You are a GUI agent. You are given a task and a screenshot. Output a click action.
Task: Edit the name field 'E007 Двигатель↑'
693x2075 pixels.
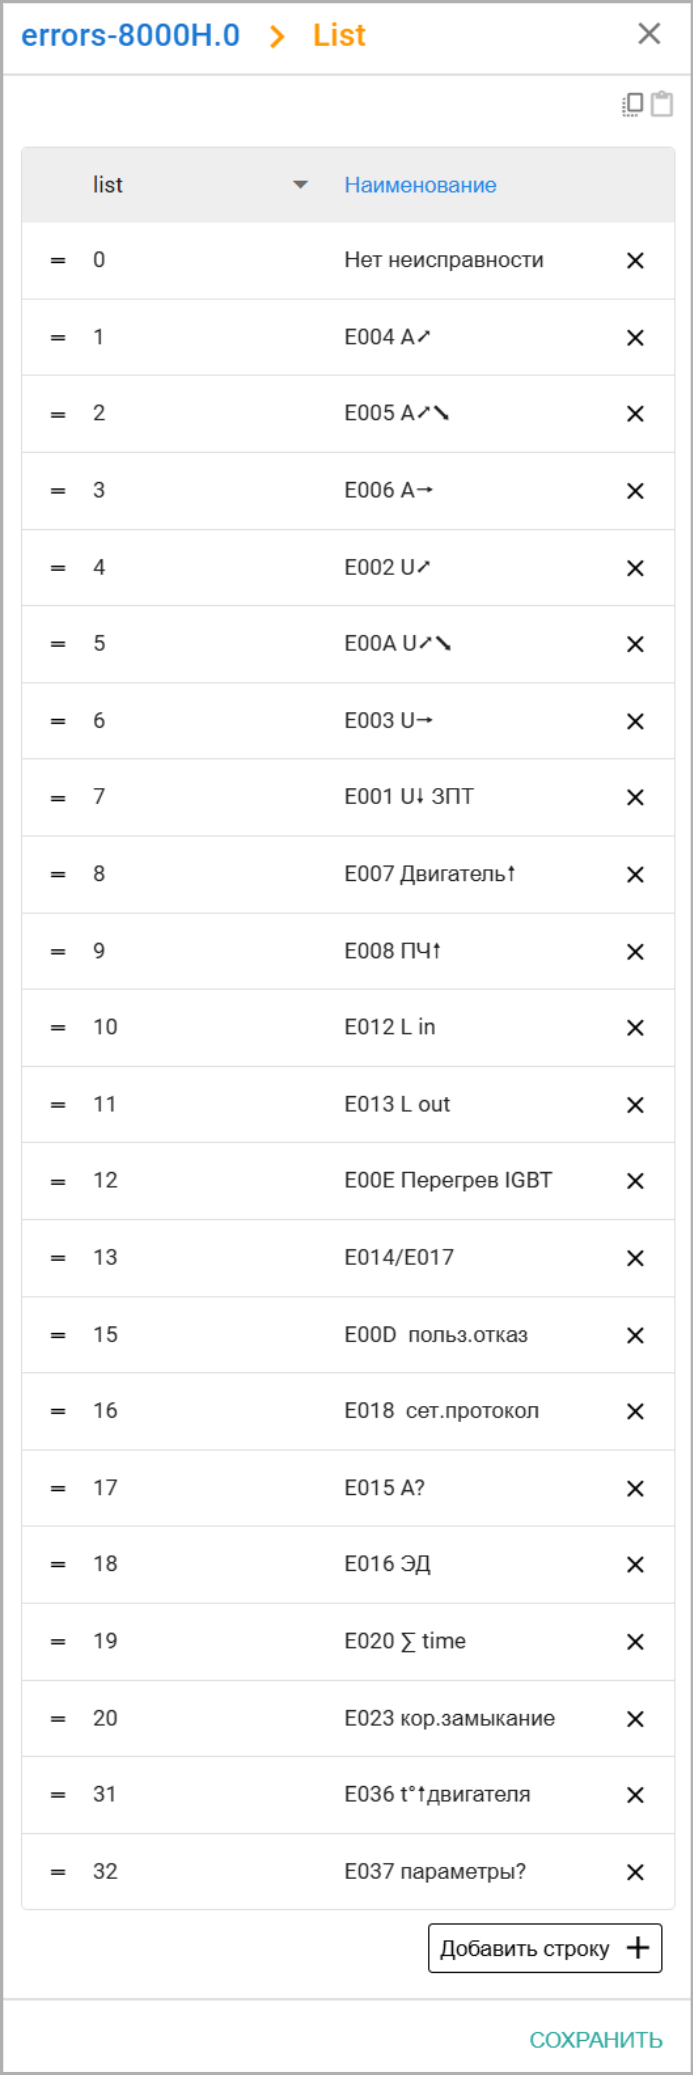click(x=430, y=874)
